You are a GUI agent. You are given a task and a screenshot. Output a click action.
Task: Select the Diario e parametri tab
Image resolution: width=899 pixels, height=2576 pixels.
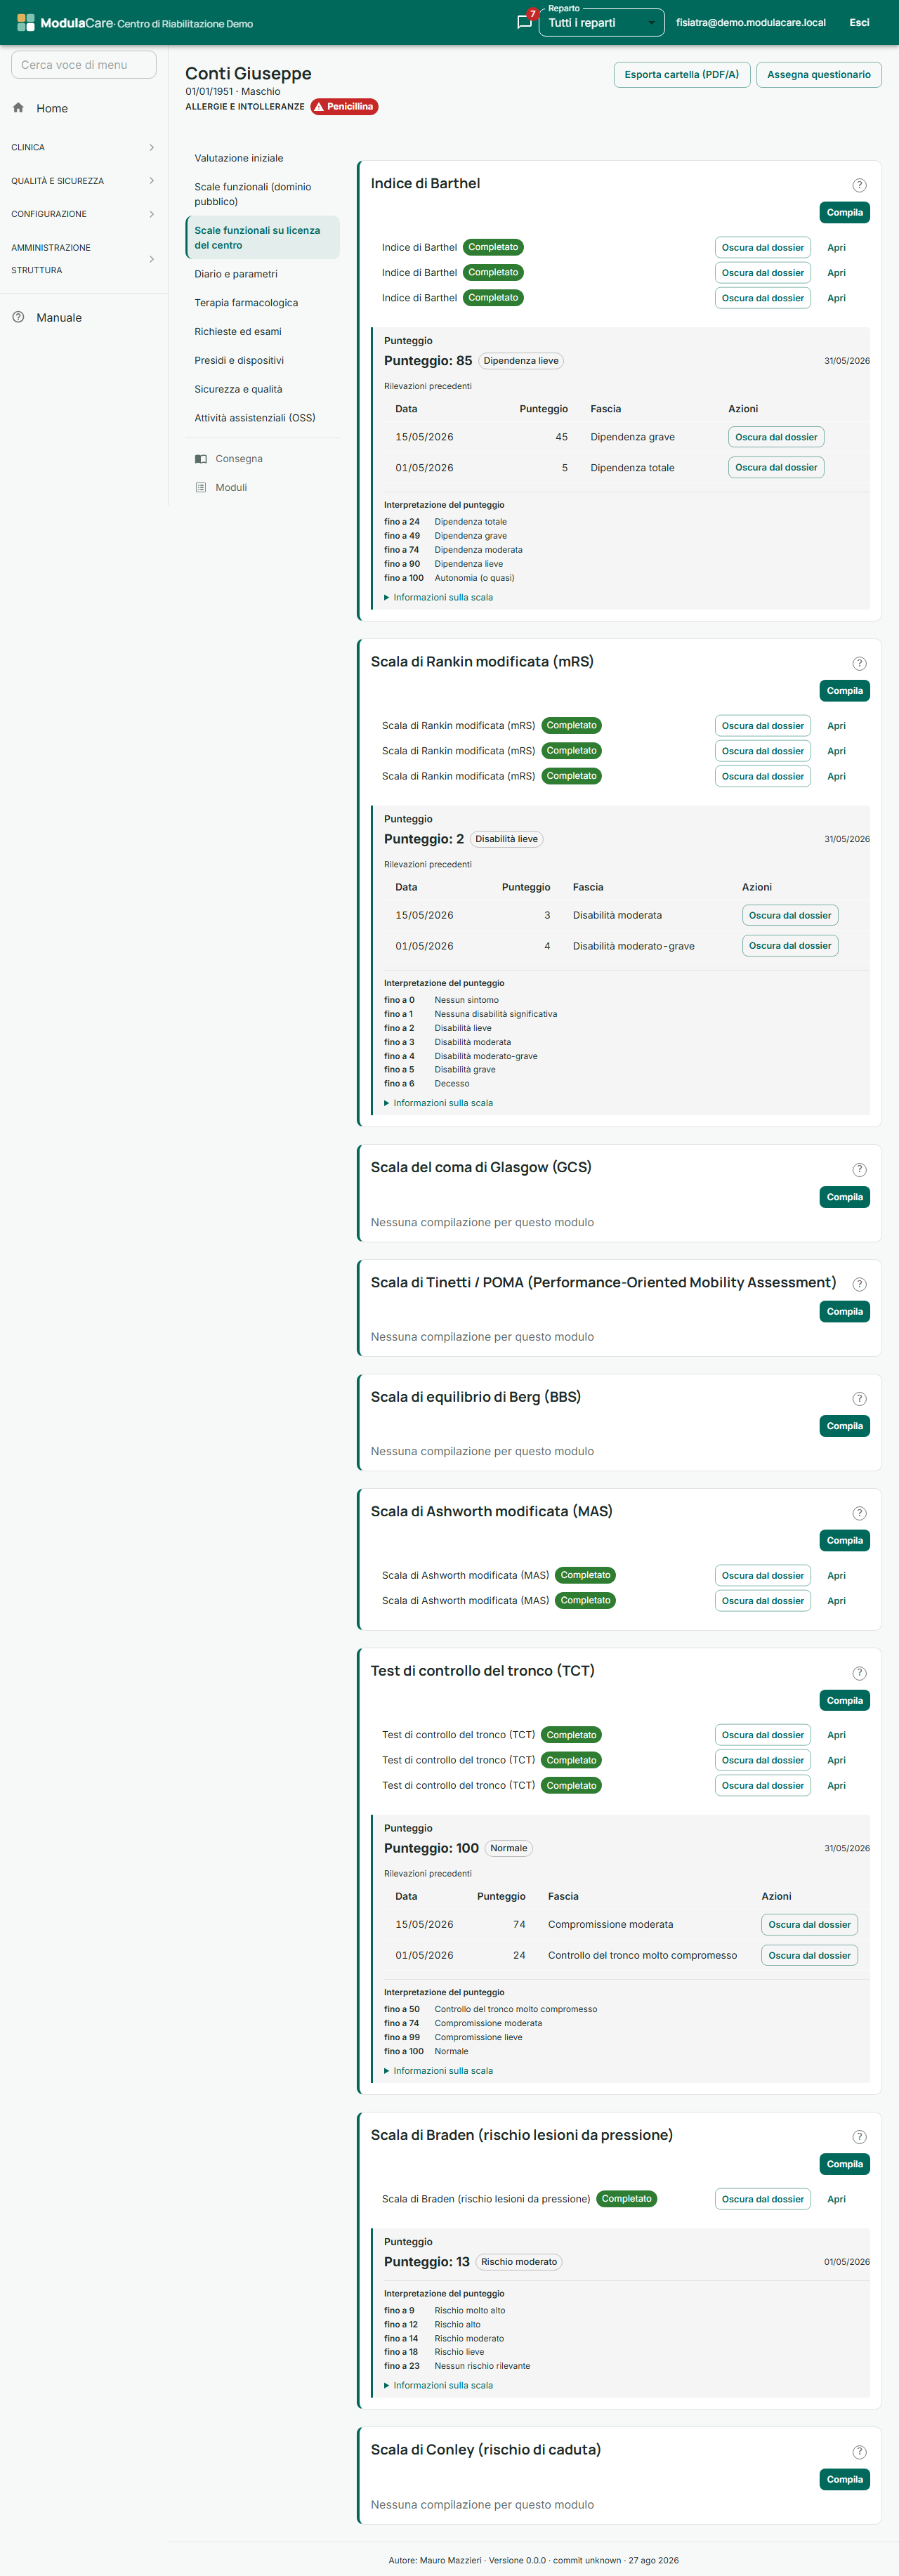pyautogui.click(x=236, y=274)
